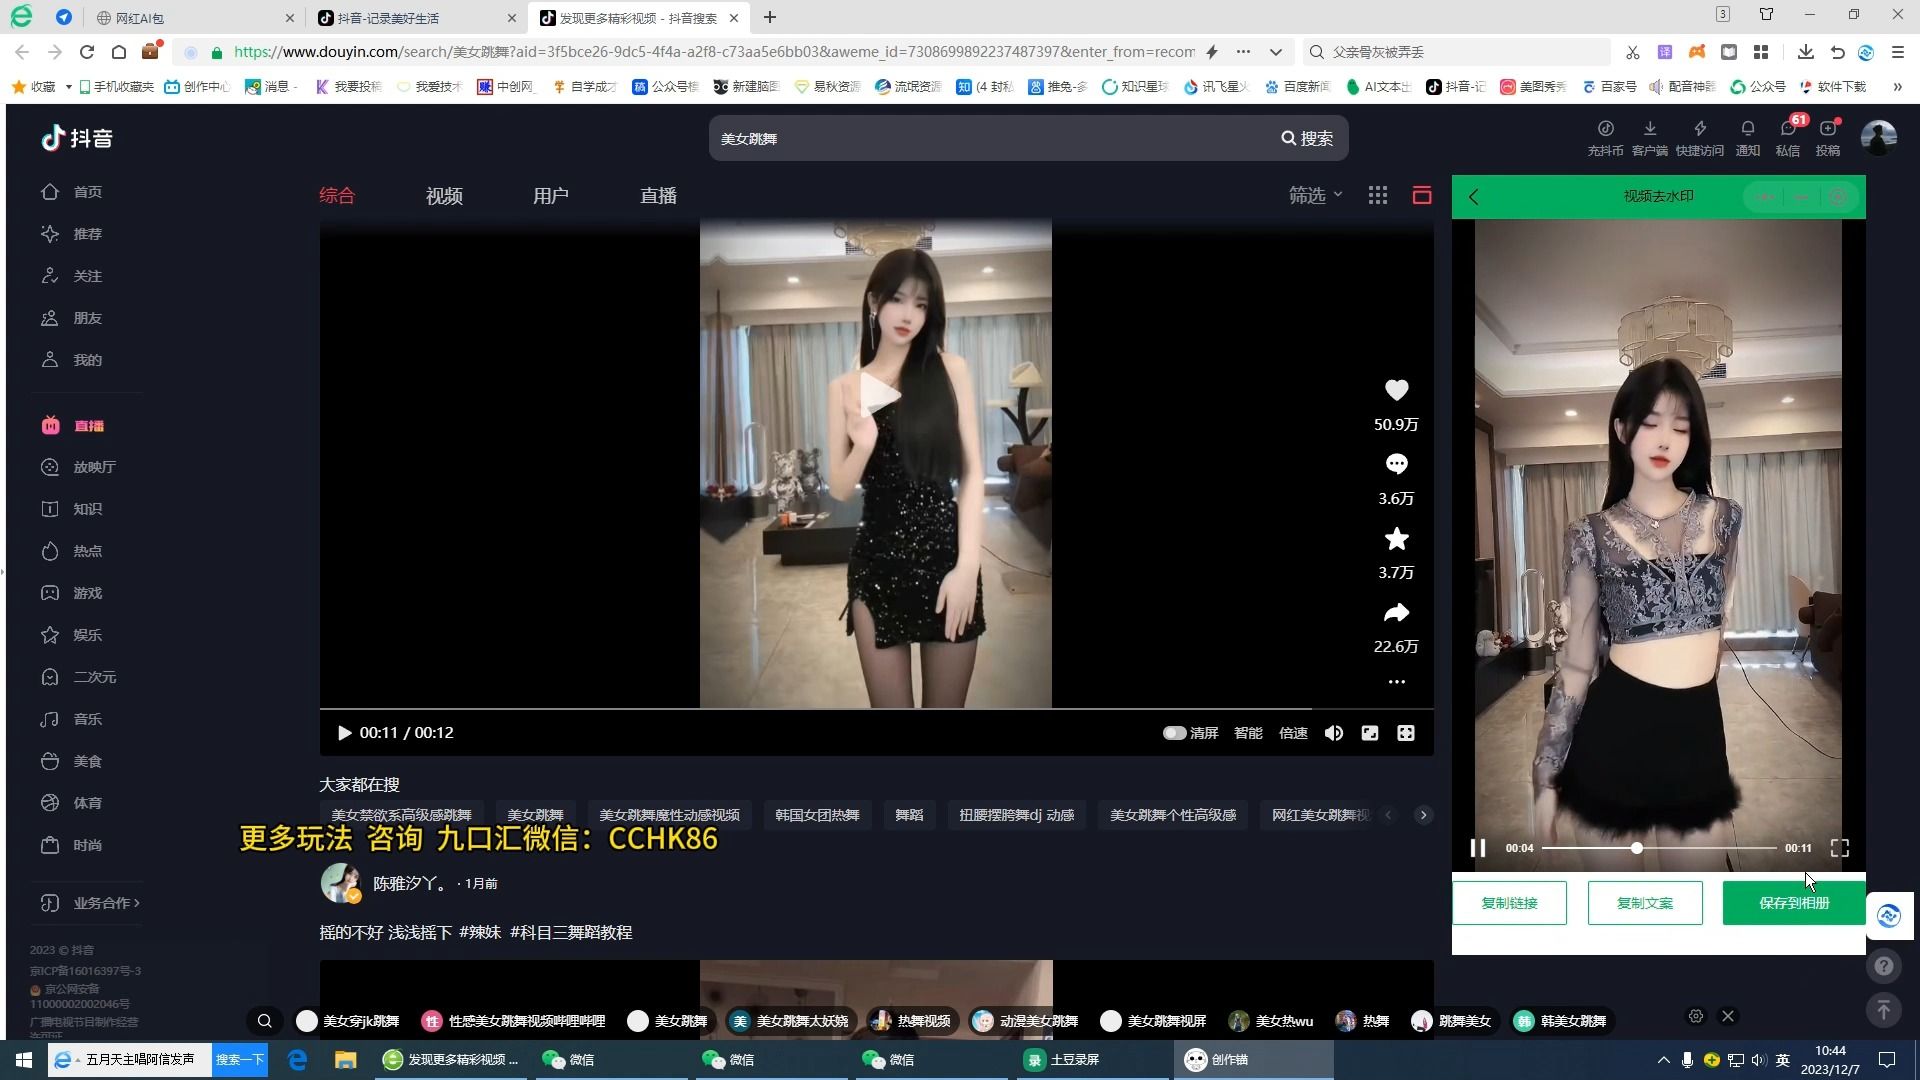Open Windows Start menu
This screenshot has height=1080, width=1920.
click(x=23, y=1060)
